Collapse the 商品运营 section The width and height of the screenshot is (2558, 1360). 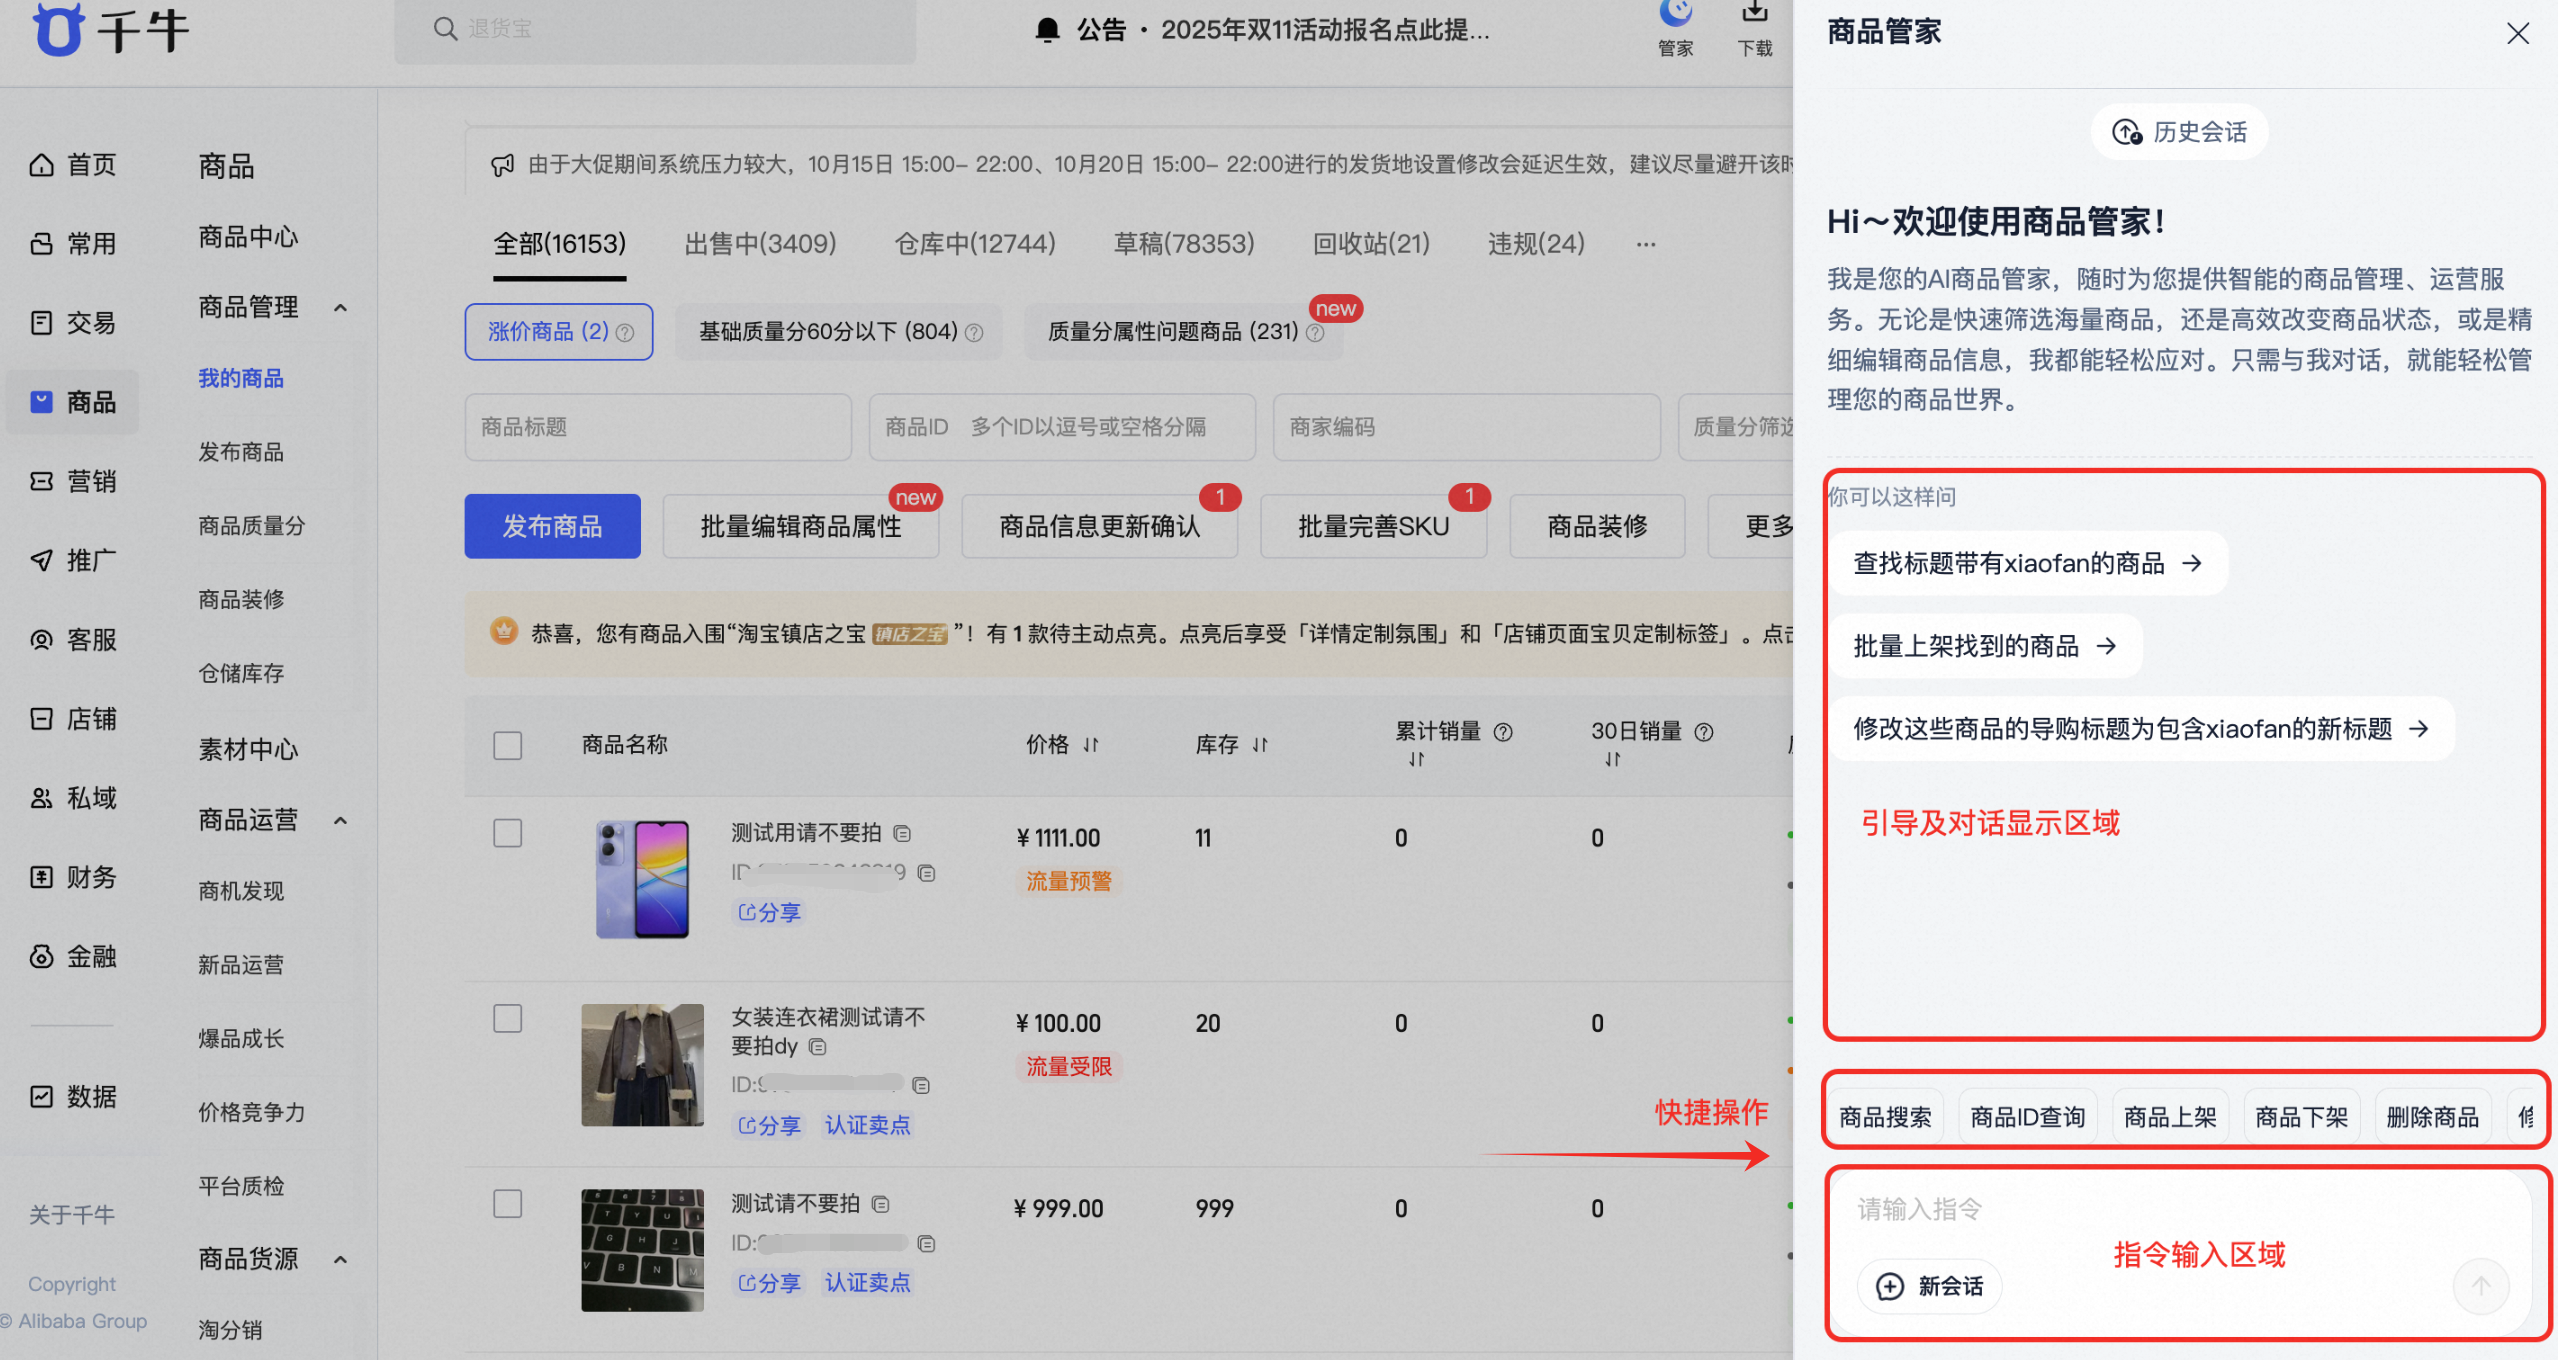[x=340, y=820]
